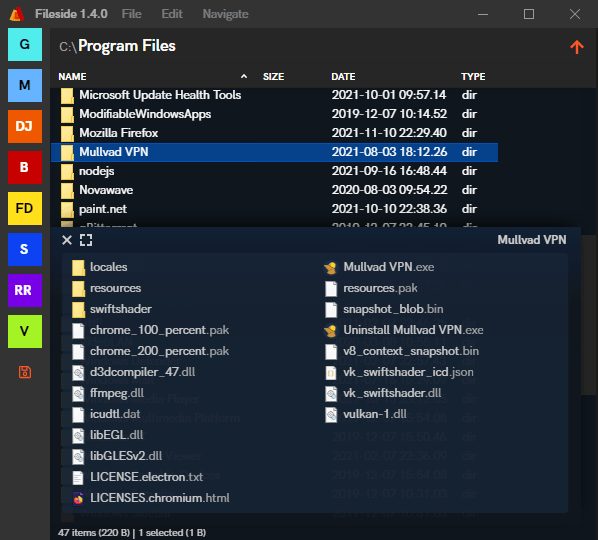Image resolution: width=598 pixels, height=540 pixels.
Task: Select the red B layout tile
Action: (25, 167)
